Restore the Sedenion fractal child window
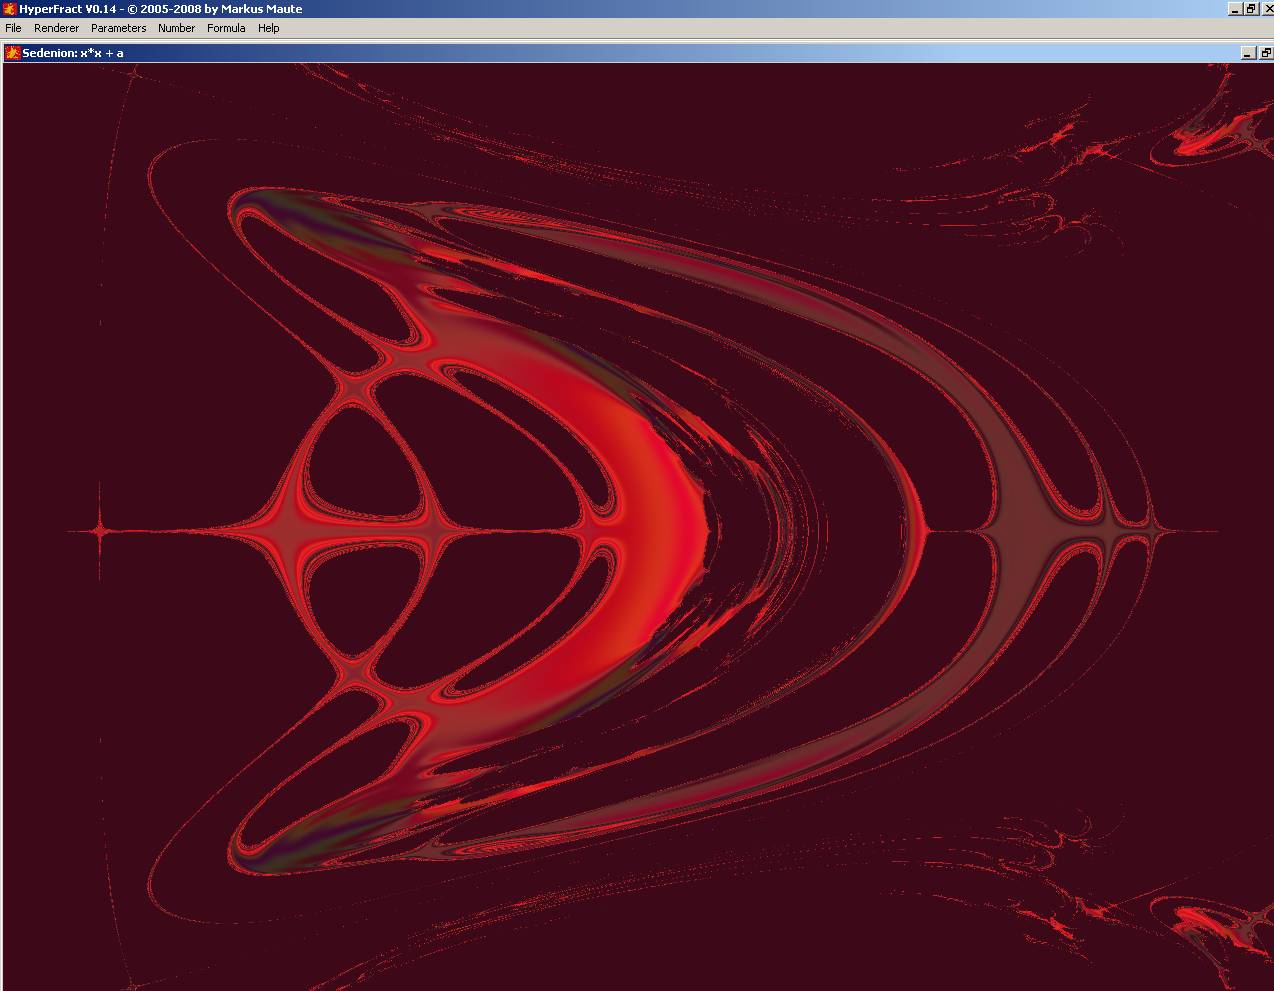 point(1265,53)
